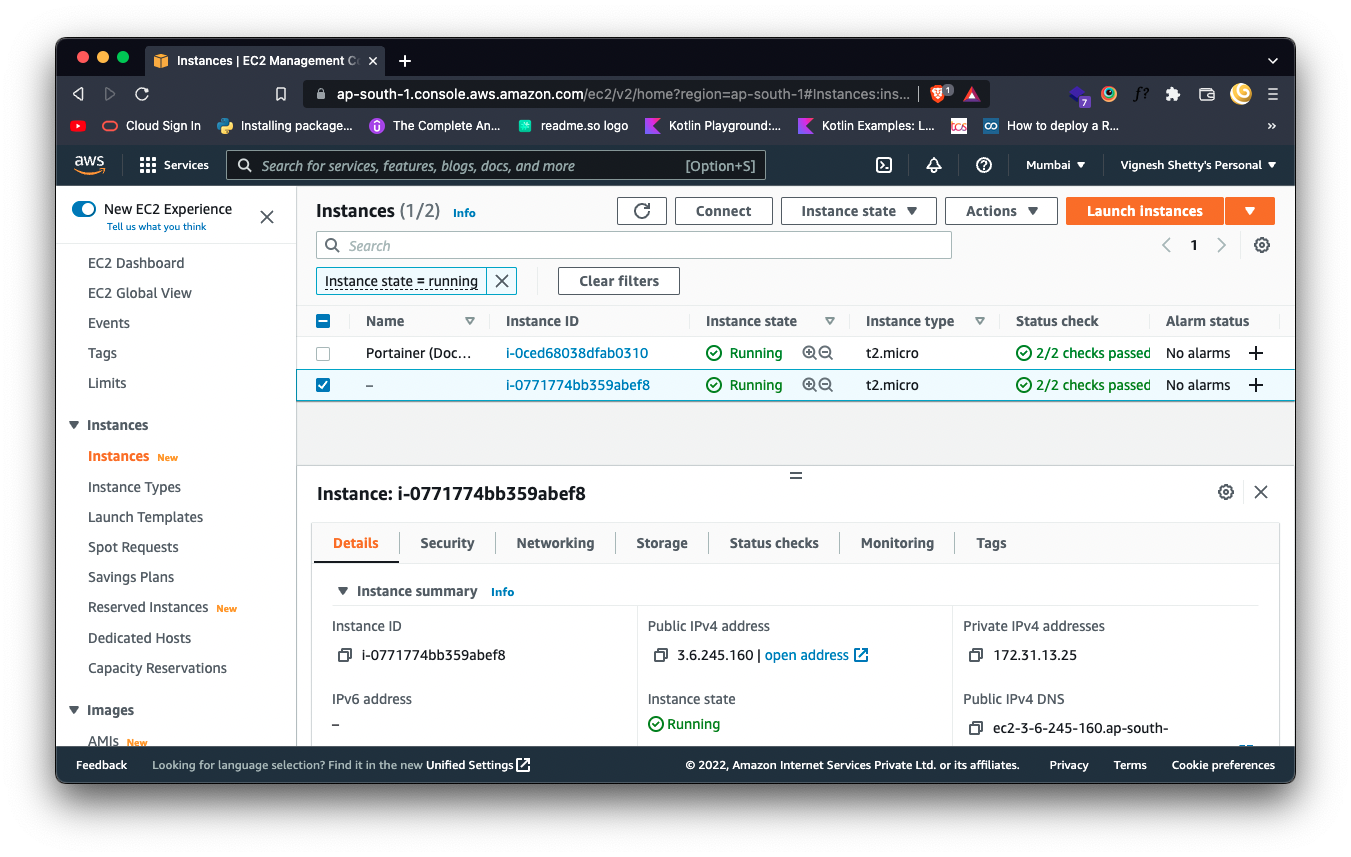
Task: Sort by Name column arrow
Action: (x=470, y=321)
